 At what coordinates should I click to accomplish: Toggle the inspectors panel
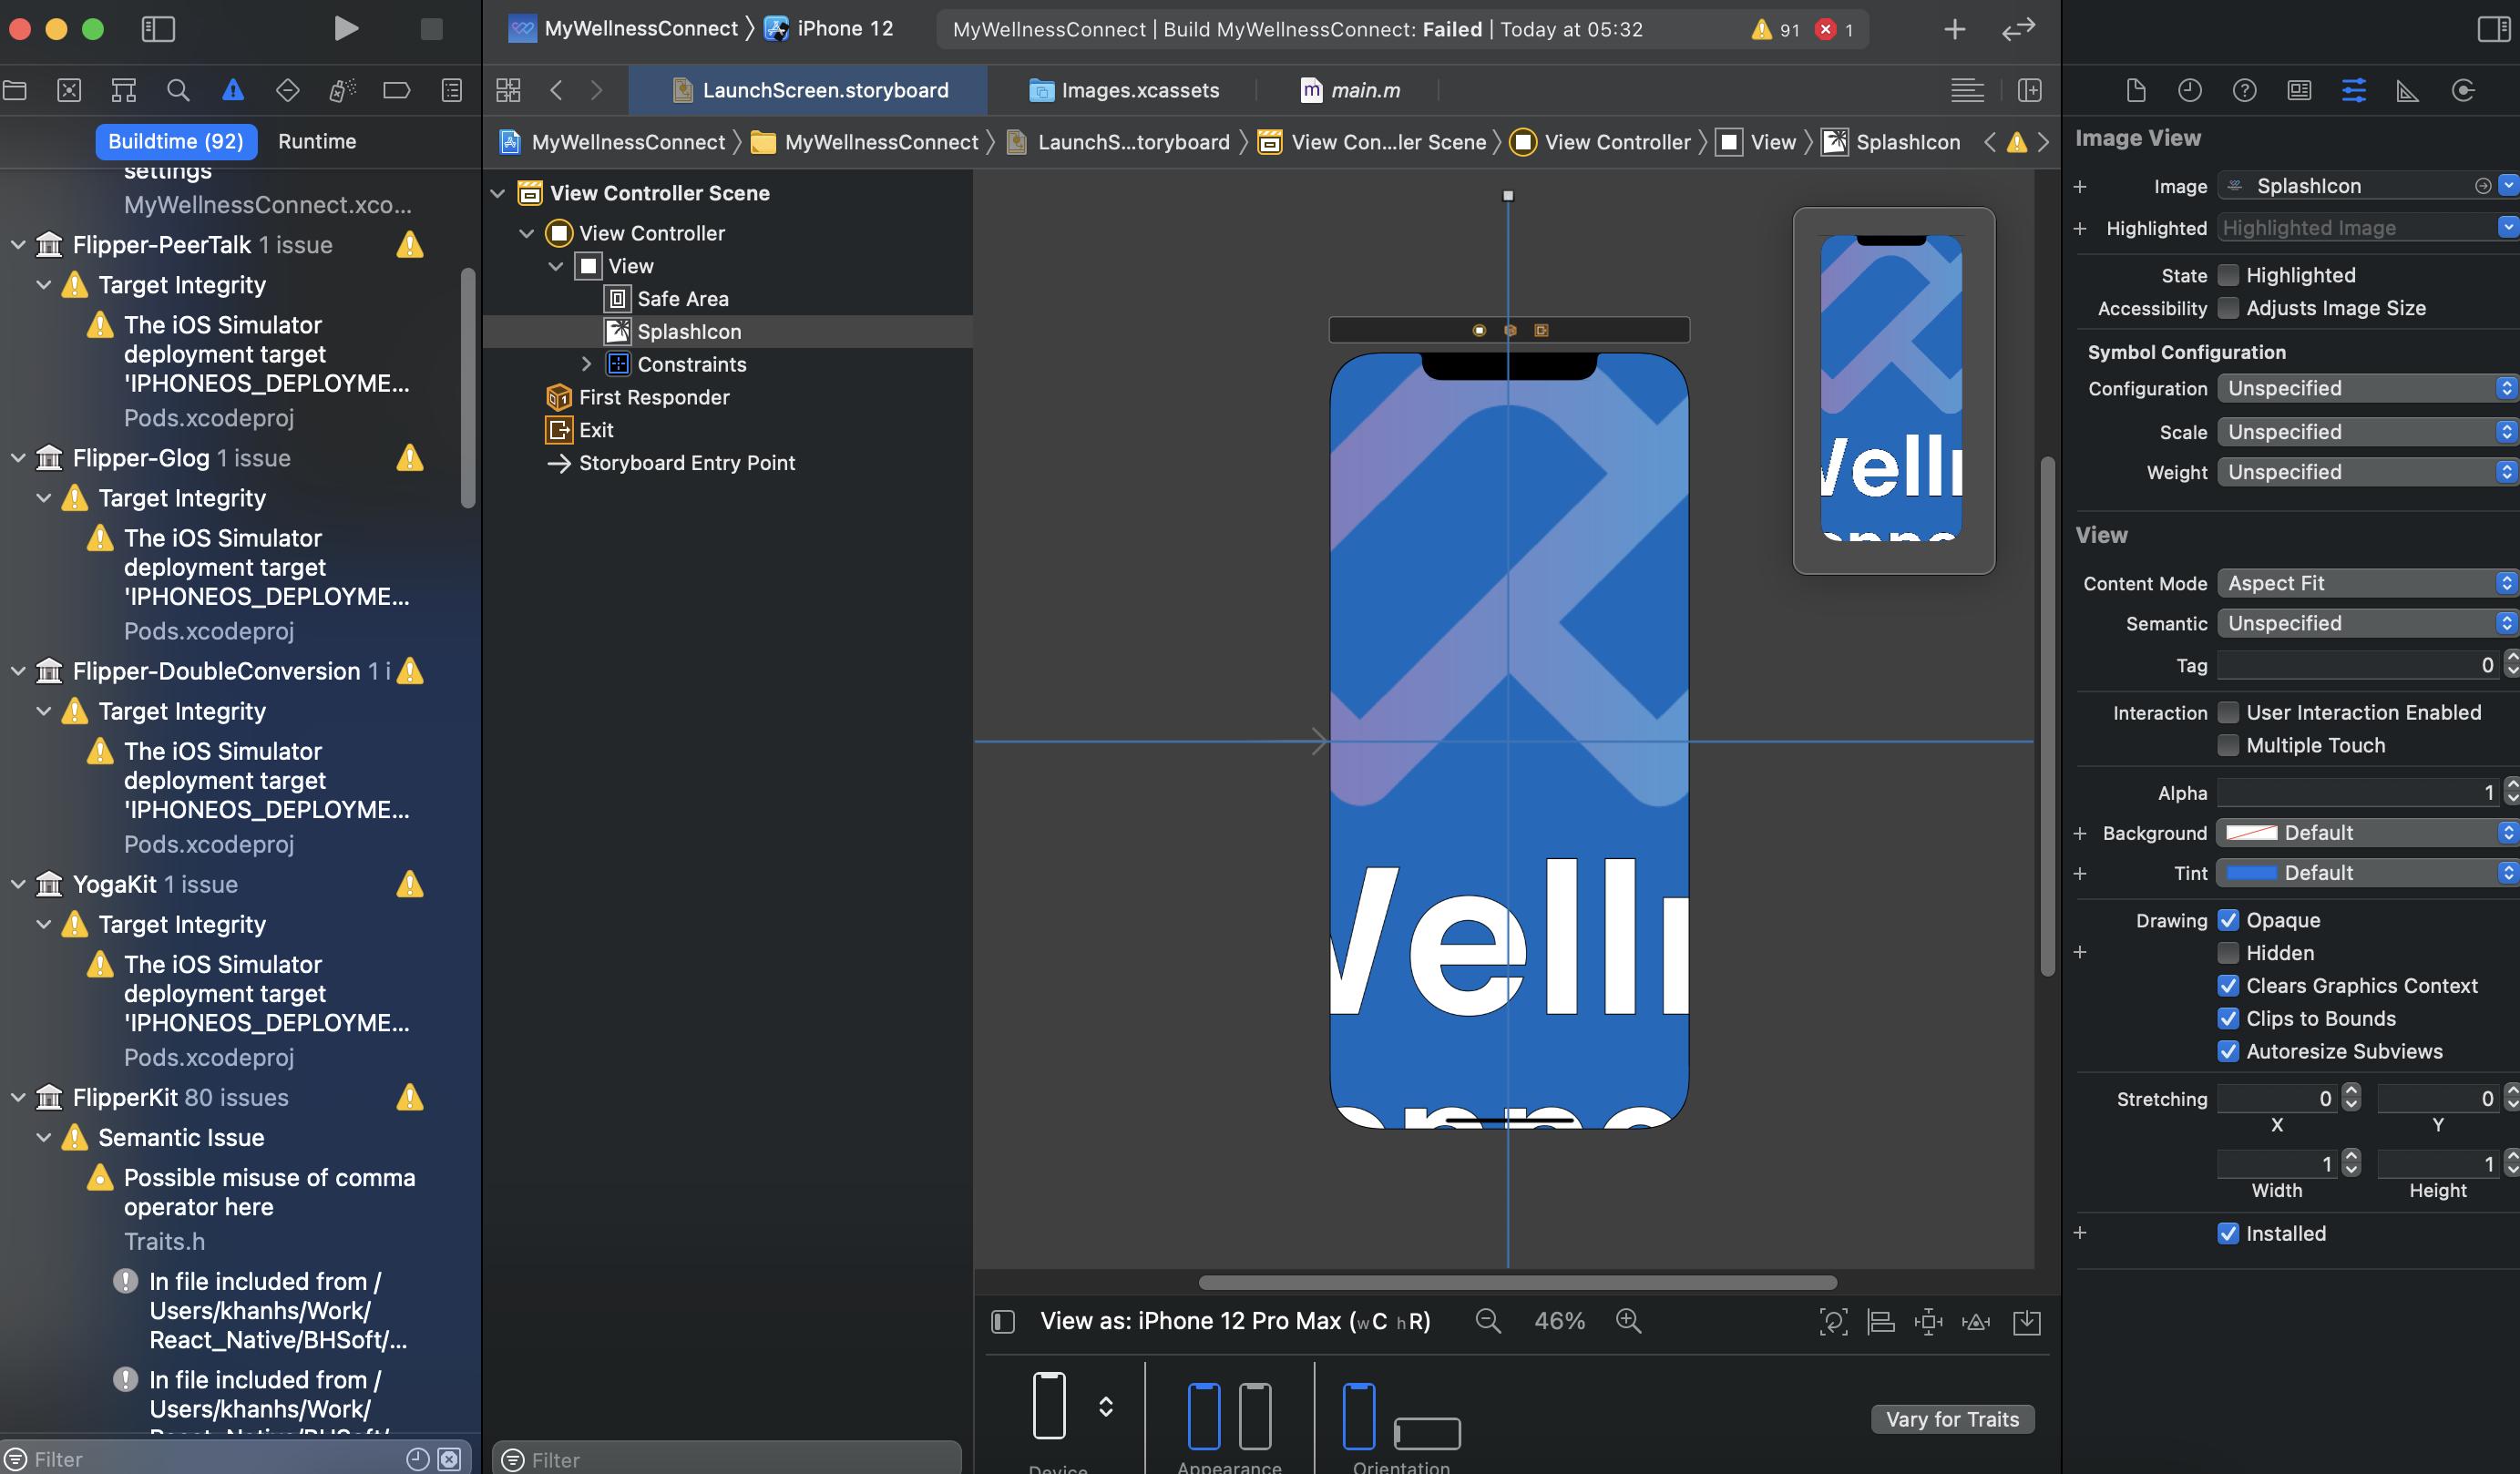point(2493,29)
